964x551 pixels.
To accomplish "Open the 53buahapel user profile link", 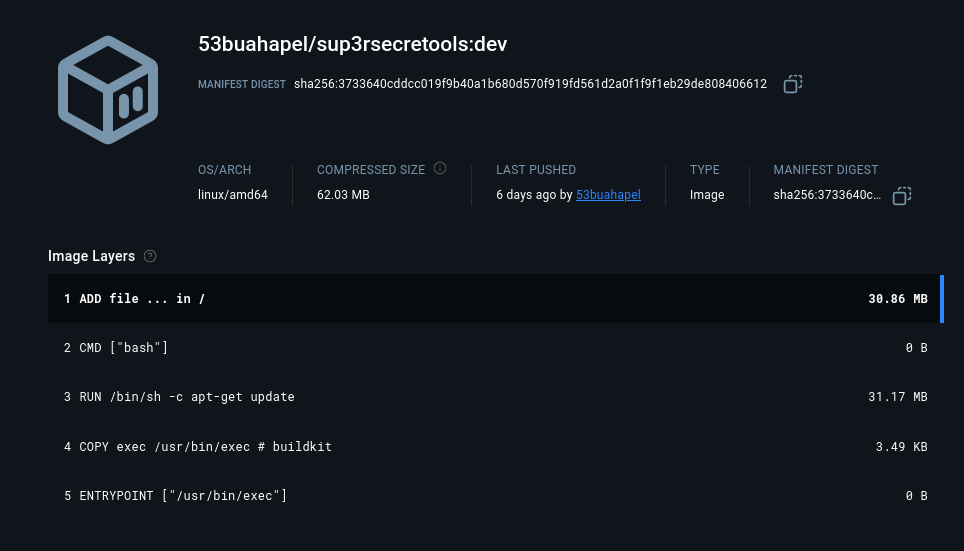I will pyautogui.click(x=608, y=195).
